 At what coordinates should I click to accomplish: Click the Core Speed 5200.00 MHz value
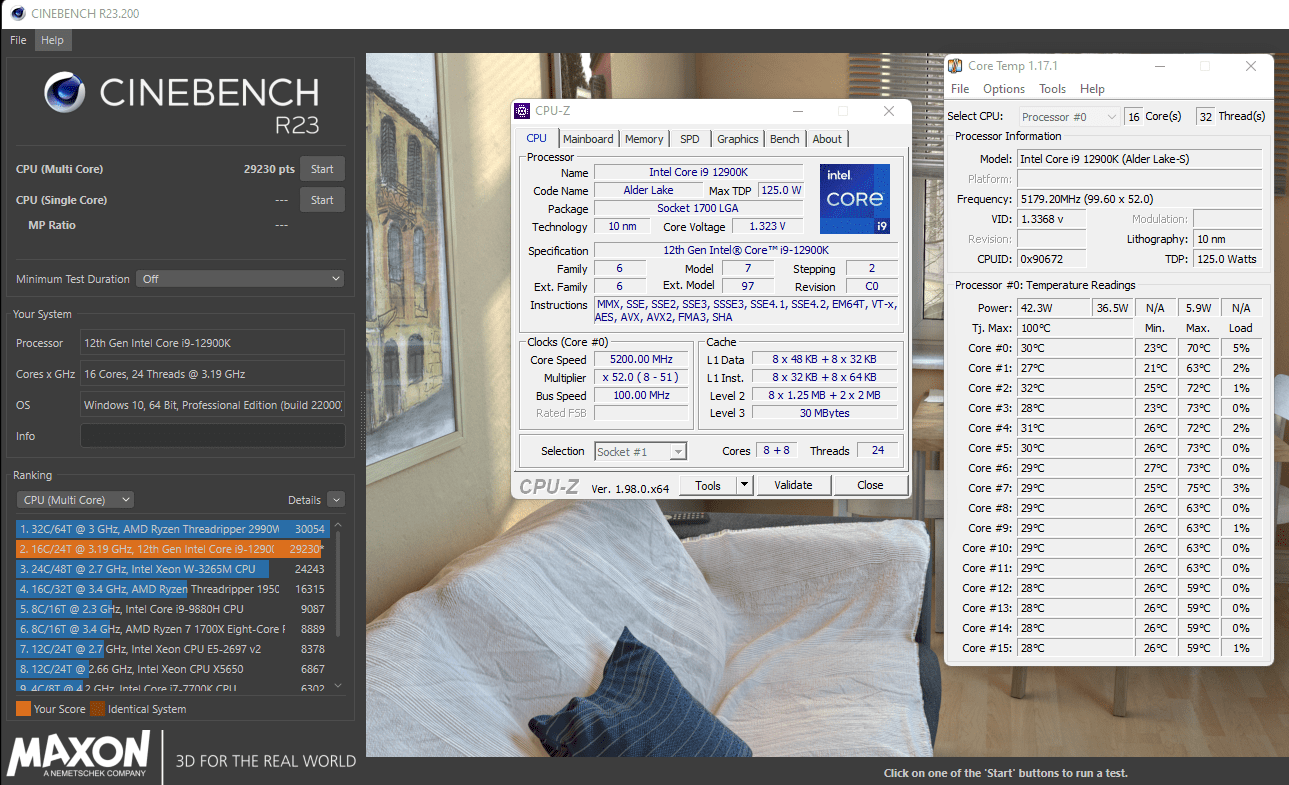coord(641,360)
